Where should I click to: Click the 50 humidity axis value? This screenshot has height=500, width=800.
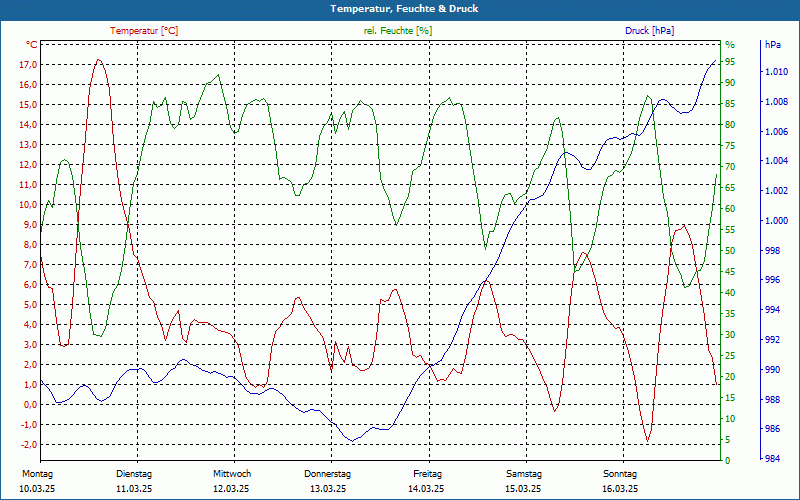[730, 251]
